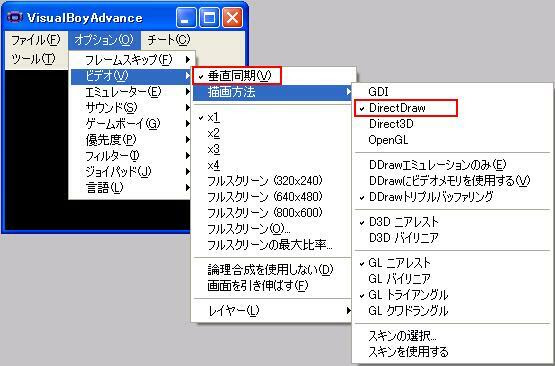The width and height of the screenshot is (555, 366).
Task: Click the VisualBoyAdvance title bar icon
Action: tap(14, 18)
